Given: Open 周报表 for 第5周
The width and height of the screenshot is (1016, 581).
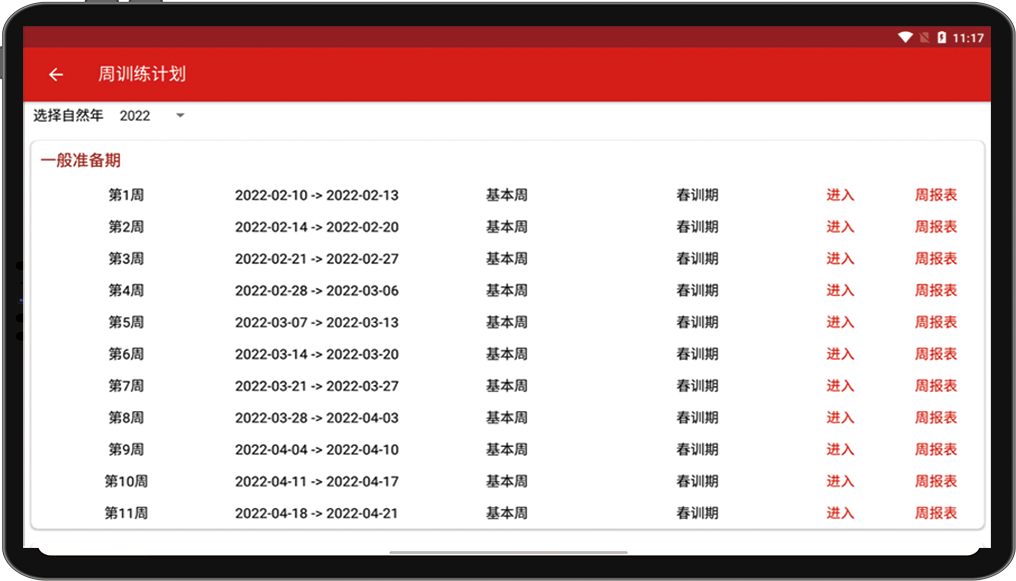Looking at the screenshot, I should (936, 322).
